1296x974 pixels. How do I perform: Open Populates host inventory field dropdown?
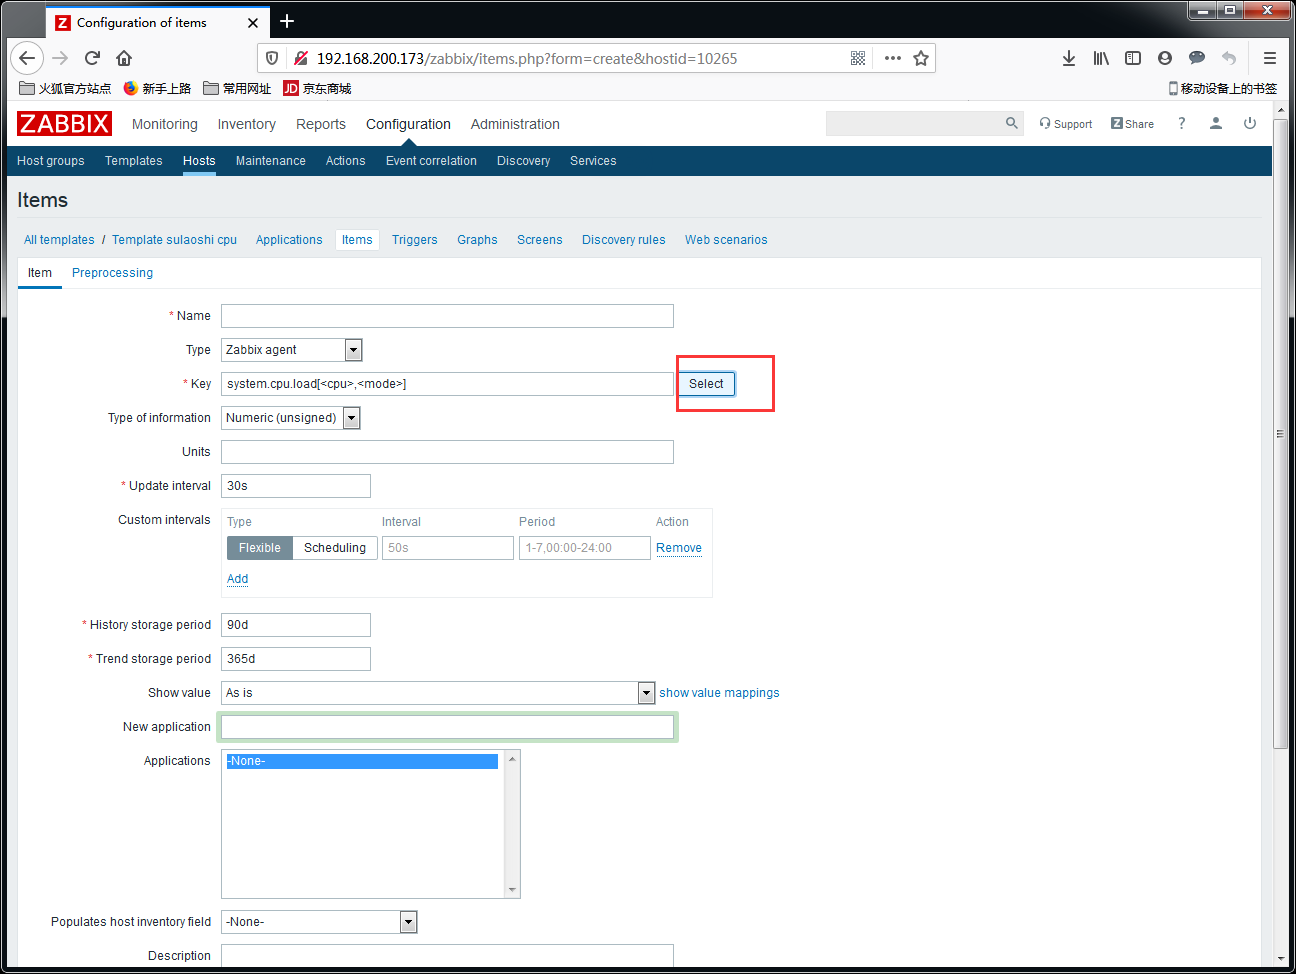tap(319, 922)
